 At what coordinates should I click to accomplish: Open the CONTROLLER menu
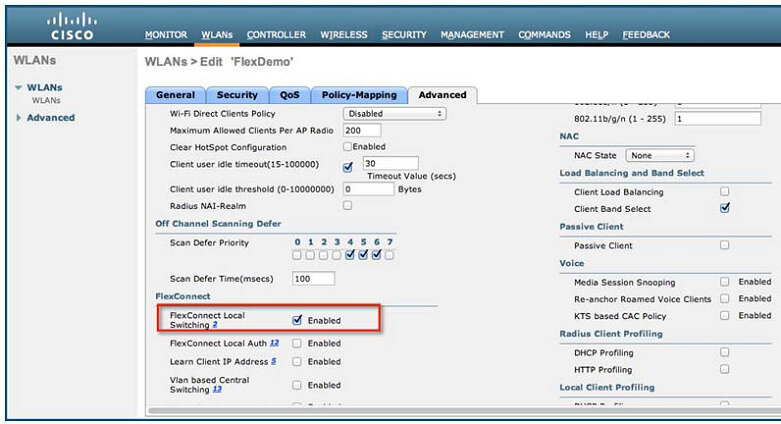[x=276, y=35]
